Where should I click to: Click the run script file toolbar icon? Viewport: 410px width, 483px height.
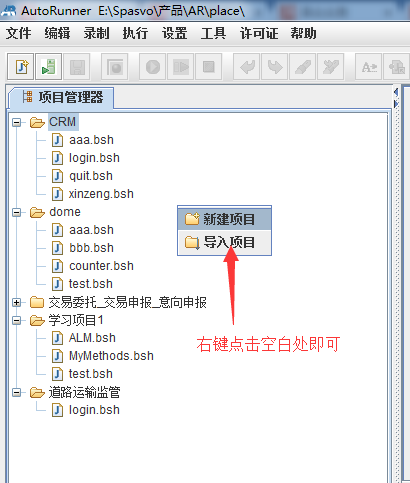tap(48, 67)
